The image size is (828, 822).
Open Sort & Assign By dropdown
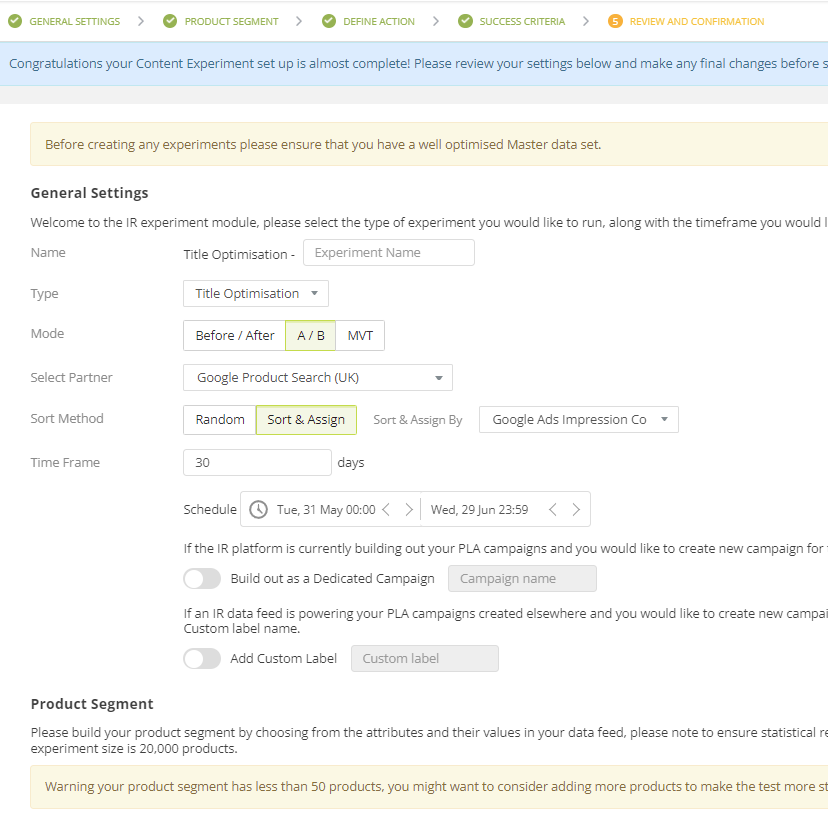tap(579, 420)
